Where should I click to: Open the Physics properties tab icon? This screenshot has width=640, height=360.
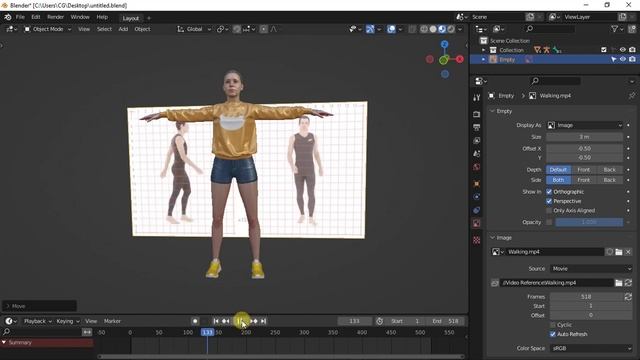click(476, 197)
